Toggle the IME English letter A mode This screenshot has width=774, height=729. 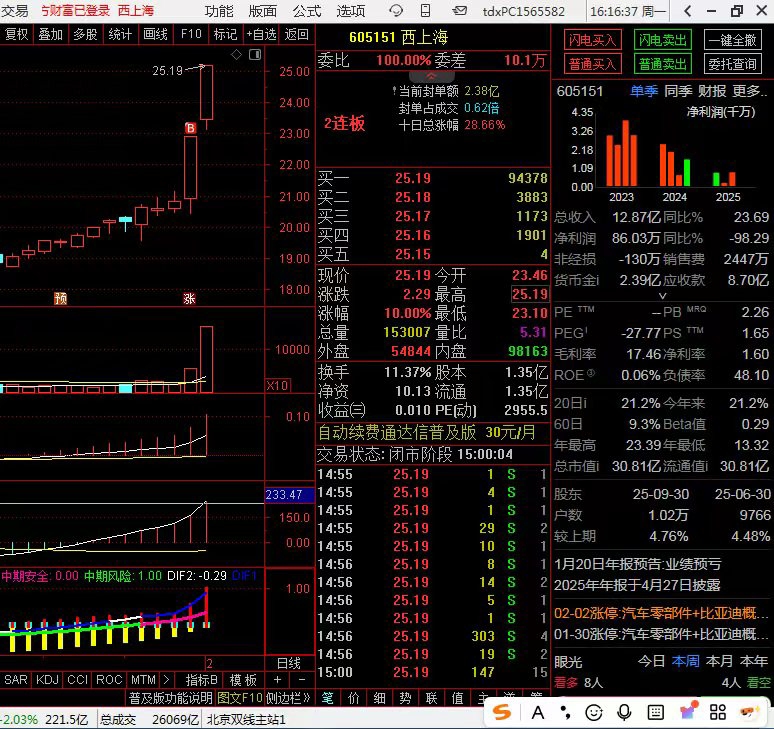point(538,712)
